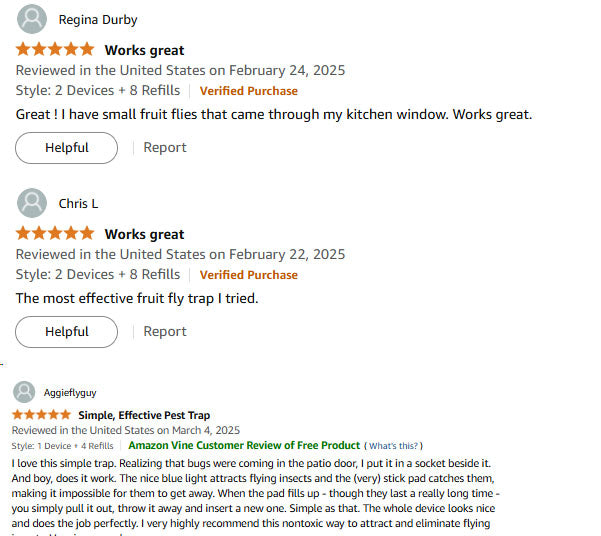601x536 pixels.
Task: Report Regina Durby's review
Action: pyautogui.click(x=165, y=148)
